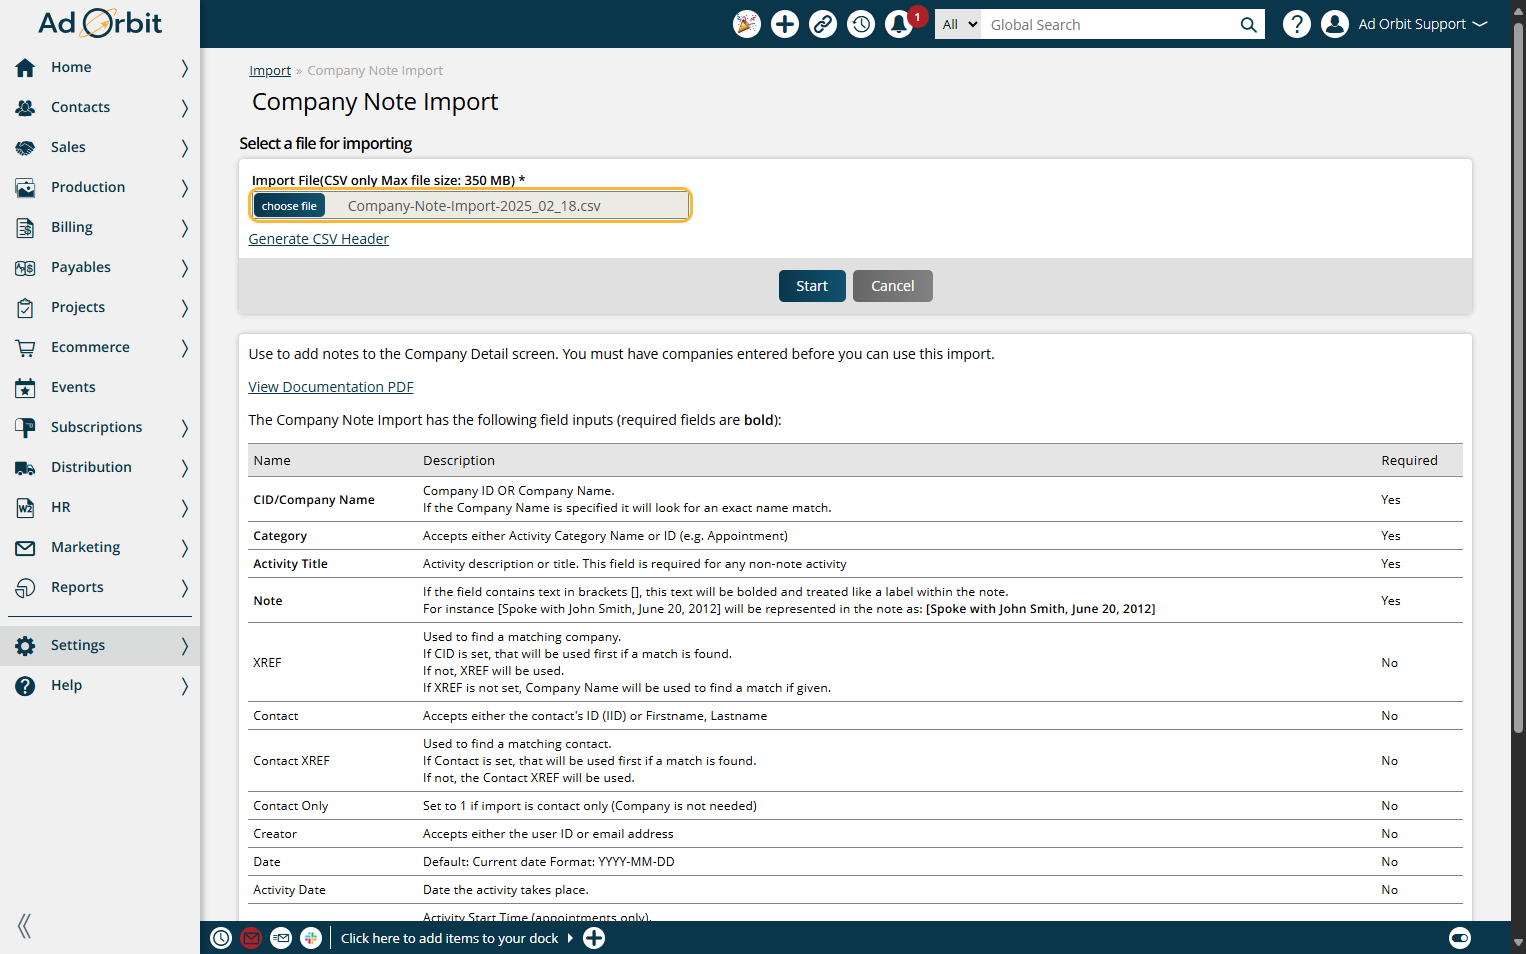The width and height of the screenshot is (1526, 954).
Task: Collapse the sidebar with double chevron
Action: [25, 926]
